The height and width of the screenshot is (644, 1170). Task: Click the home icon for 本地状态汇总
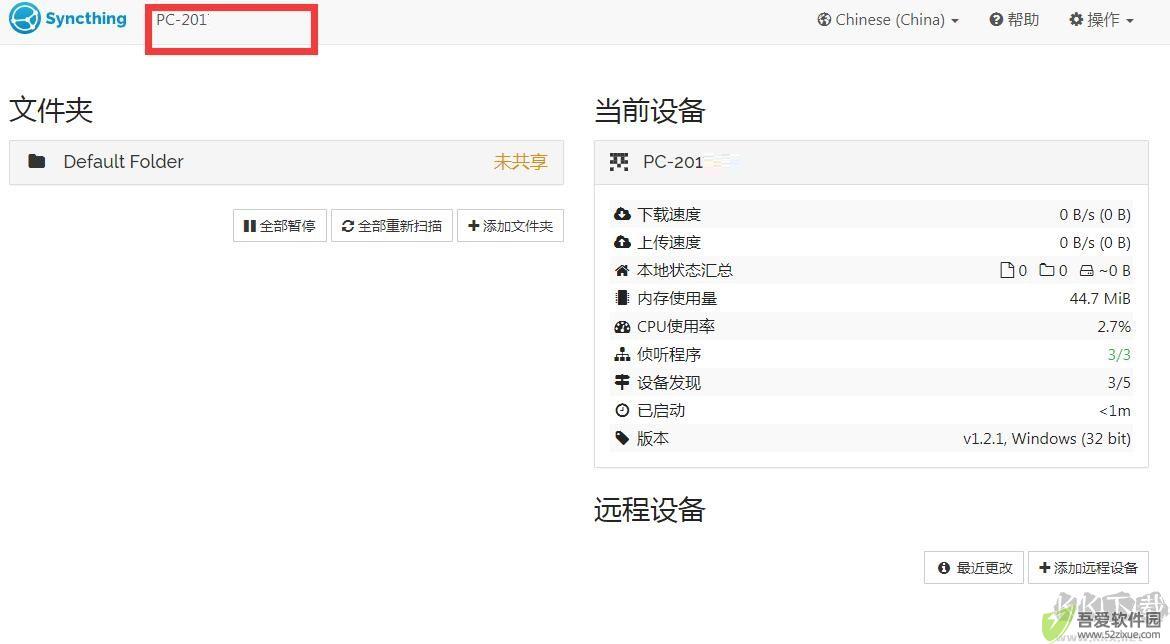coord(622,271)
